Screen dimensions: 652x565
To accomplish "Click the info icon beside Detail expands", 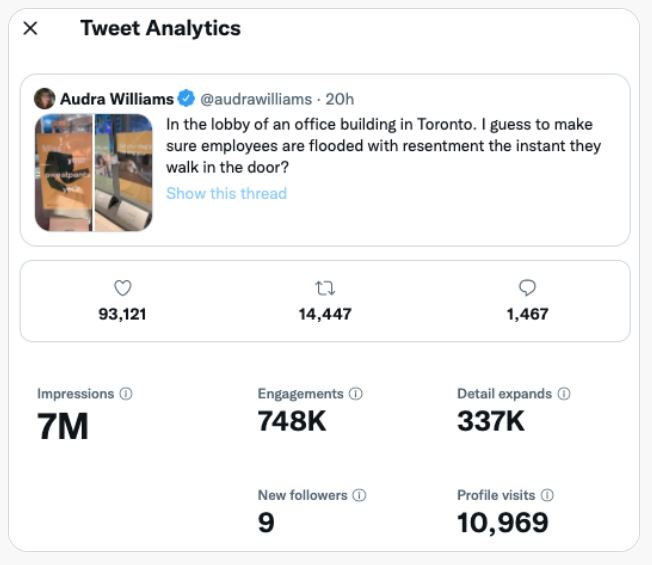I will coord(564,394).
